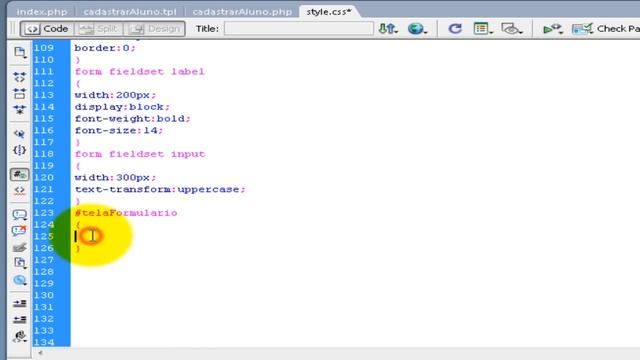
Task: Click the 'text-transform:uppercase;' line
Action: [x=160, y=190]
